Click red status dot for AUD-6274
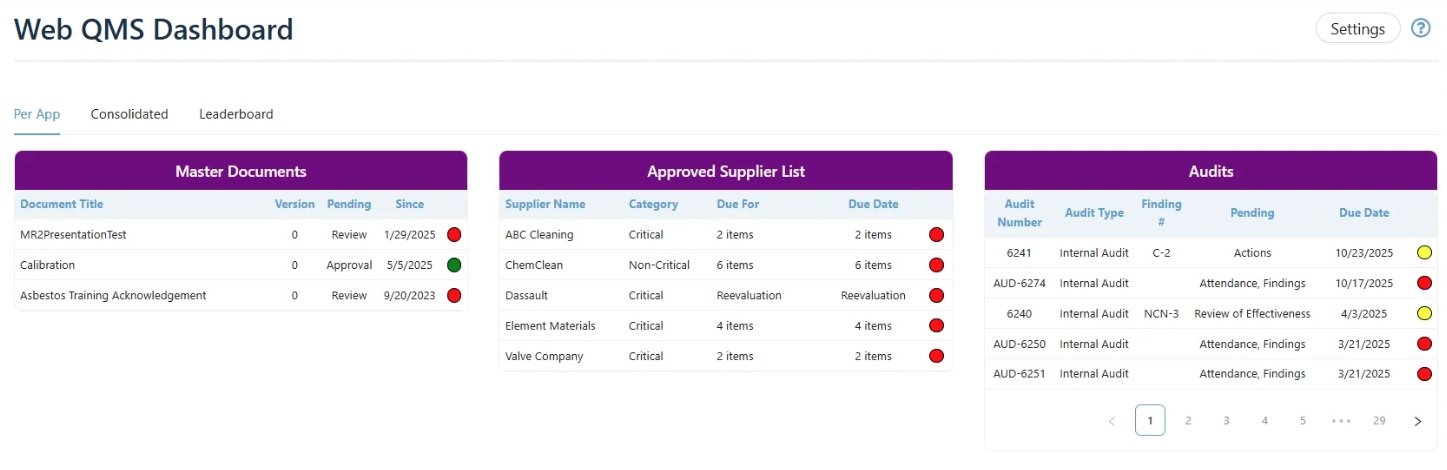1447x470 pixels. tap(1424, 283)
